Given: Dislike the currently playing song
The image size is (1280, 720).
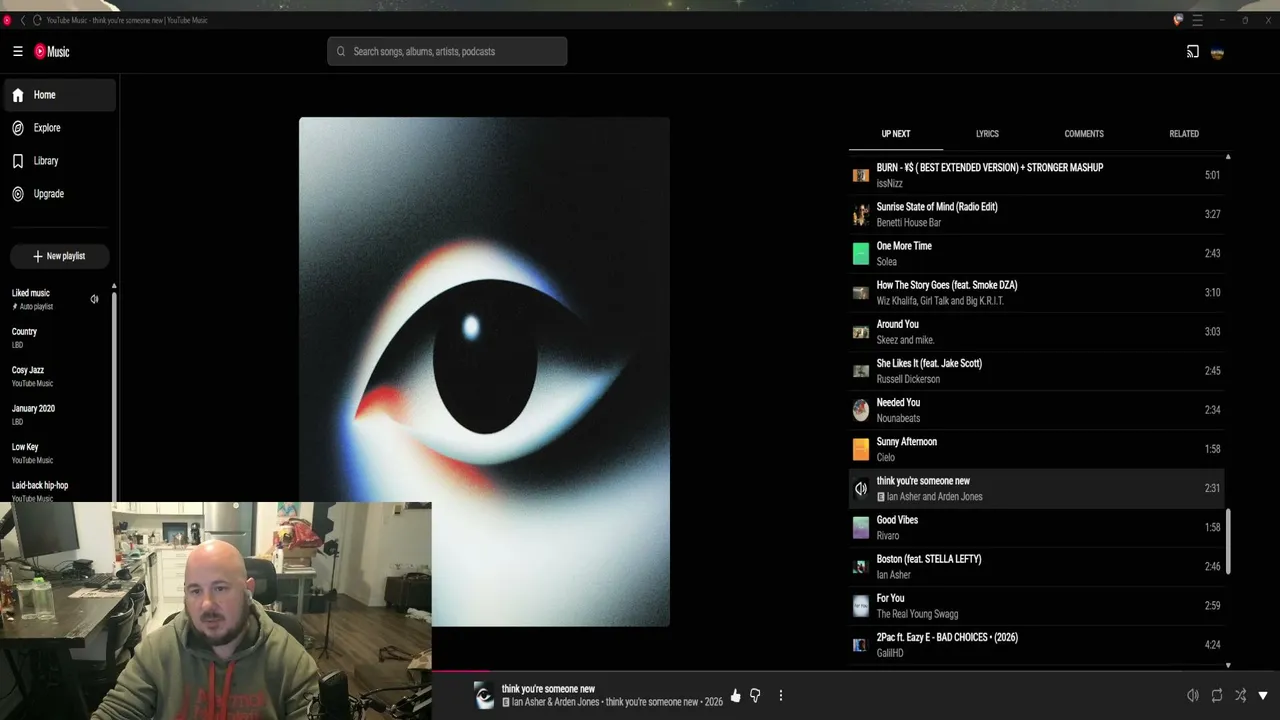Looking at the screenshot, I should click(755, 696).
